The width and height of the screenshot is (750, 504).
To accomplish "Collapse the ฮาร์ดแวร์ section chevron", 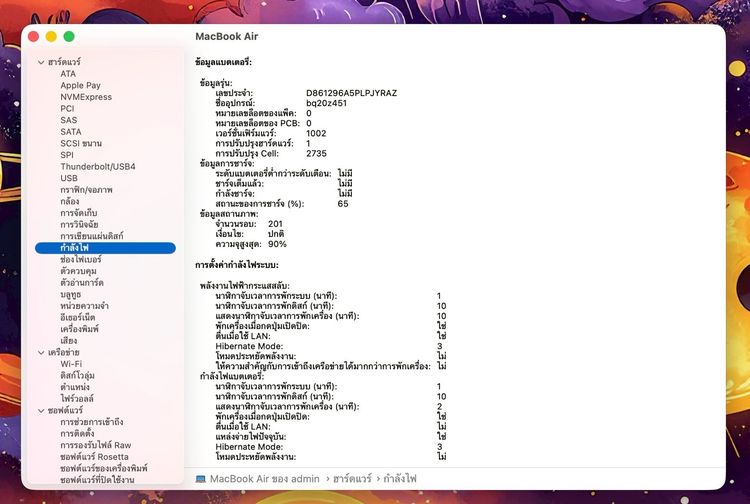I will tap(41, 62).
